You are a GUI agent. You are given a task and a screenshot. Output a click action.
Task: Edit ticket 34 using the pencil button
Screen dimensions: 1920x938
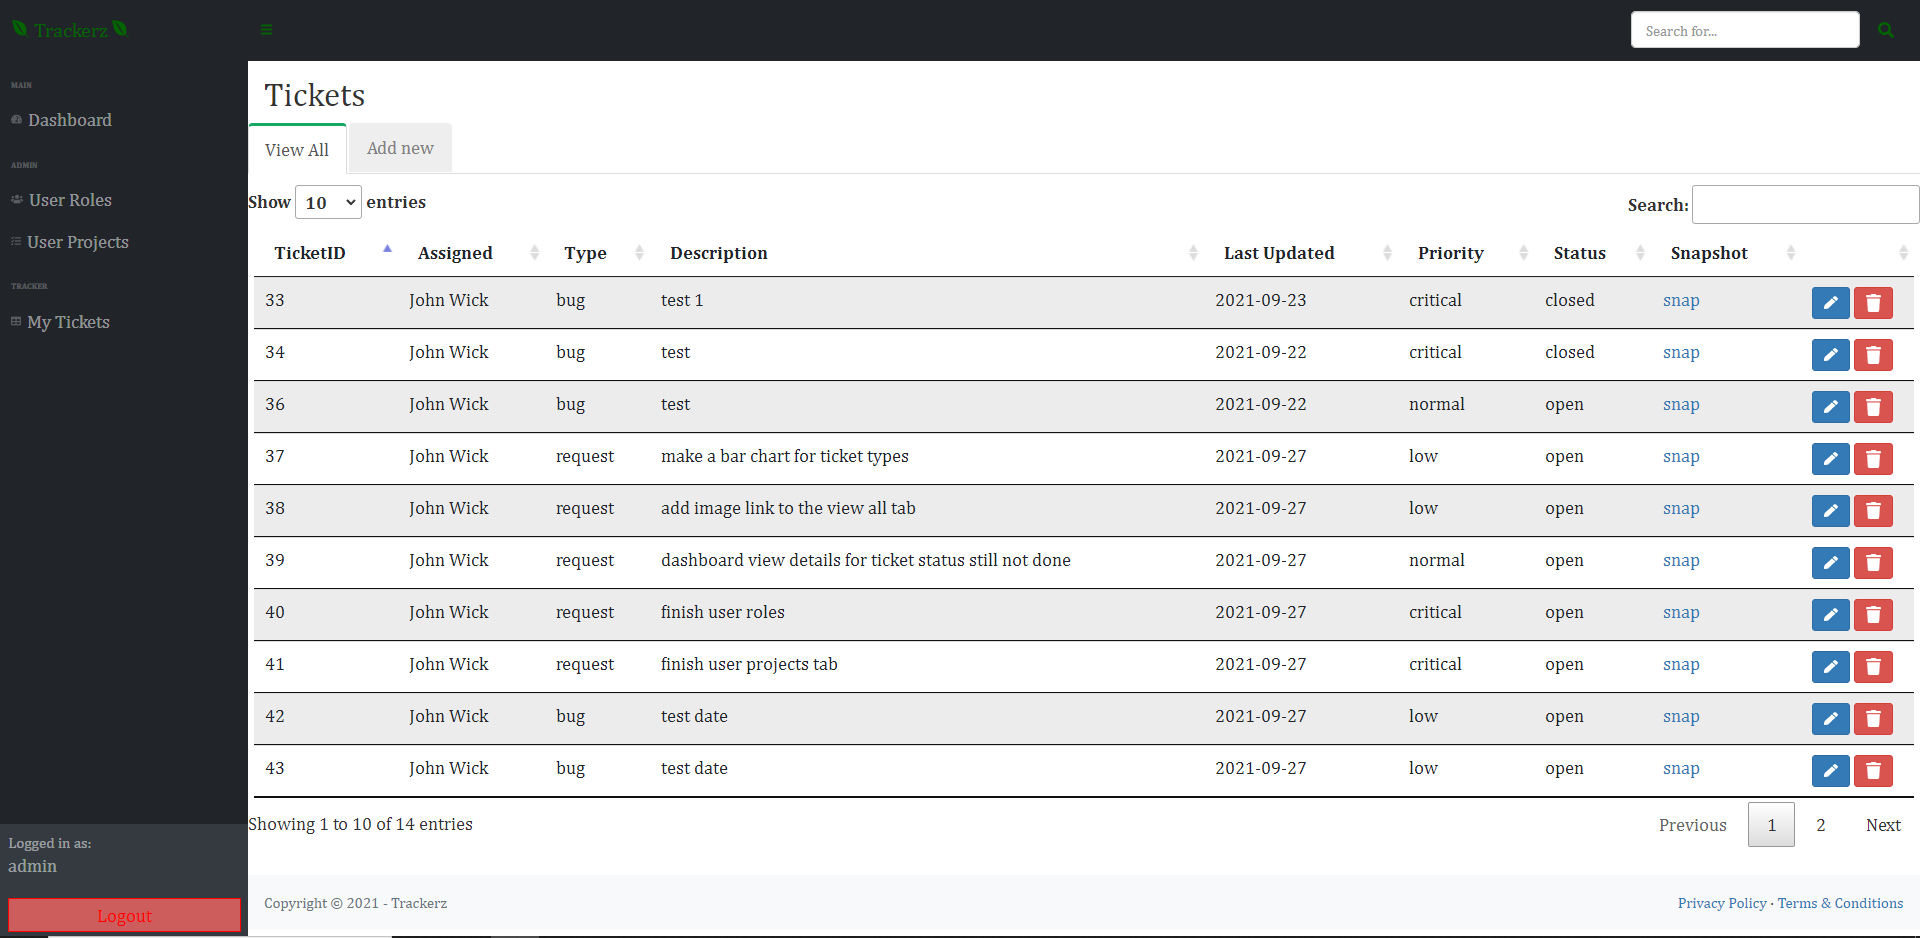point(1830,354)
